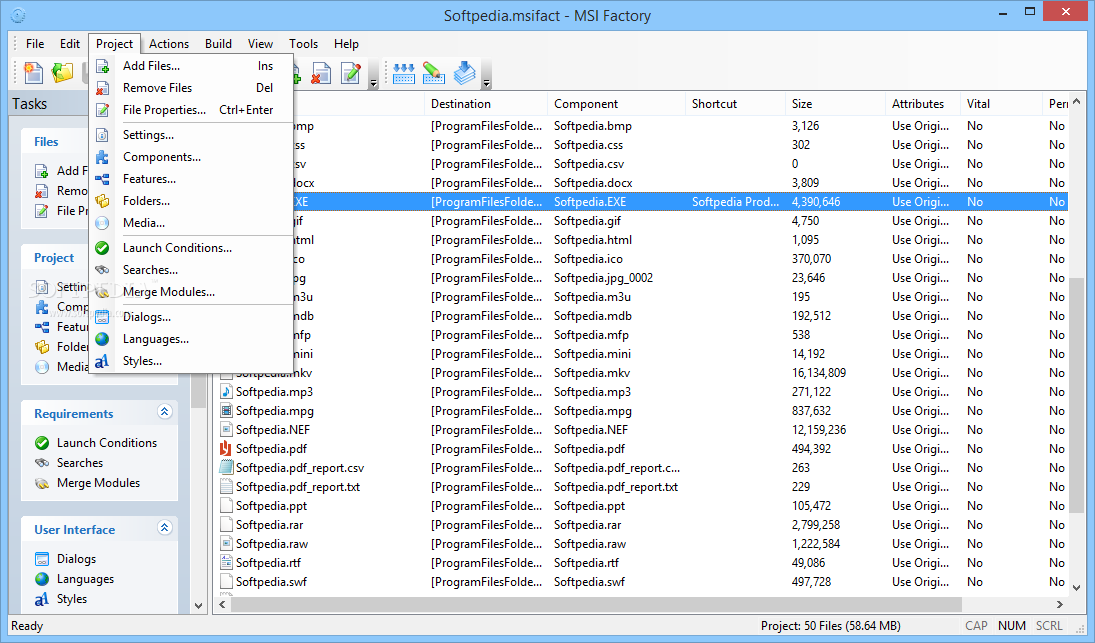Select the Softpedia.pdf file row
Screen dimensions: 1095x643
click(x=642, y=449)
